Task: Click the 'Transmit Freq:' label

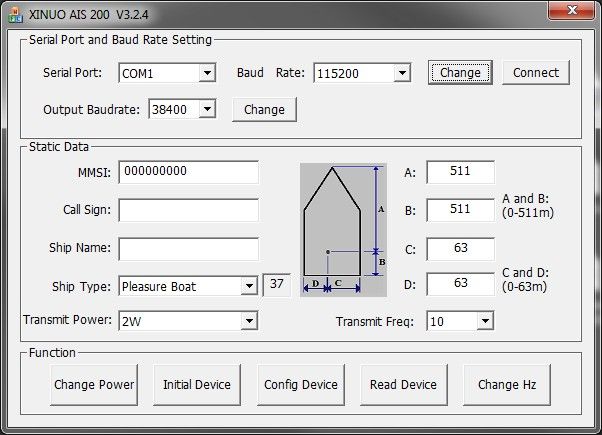Action: (x=375, y=321)
